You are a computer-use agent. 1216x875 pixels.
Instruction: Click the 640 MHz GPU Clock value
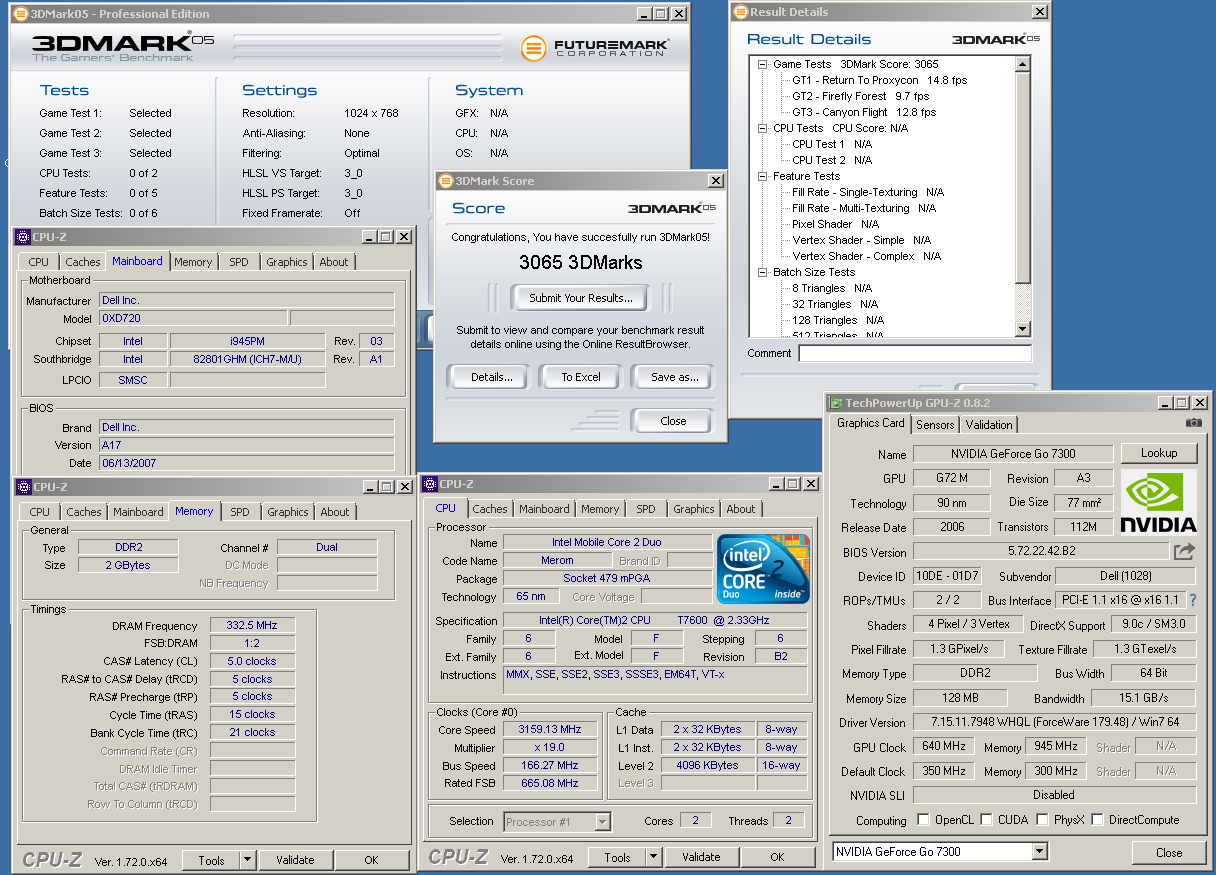(943, 747)
